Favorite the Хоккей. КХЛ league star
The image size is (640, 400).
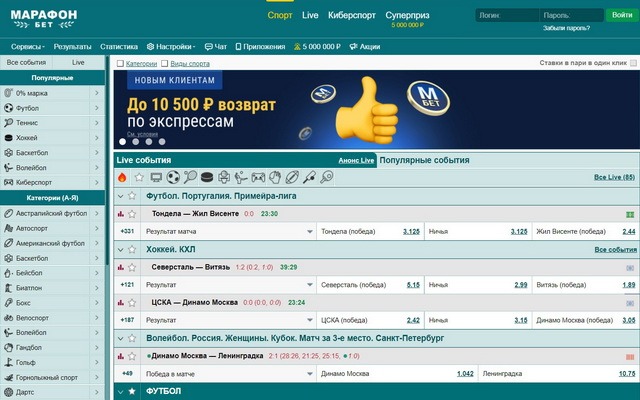click(132, 249)
